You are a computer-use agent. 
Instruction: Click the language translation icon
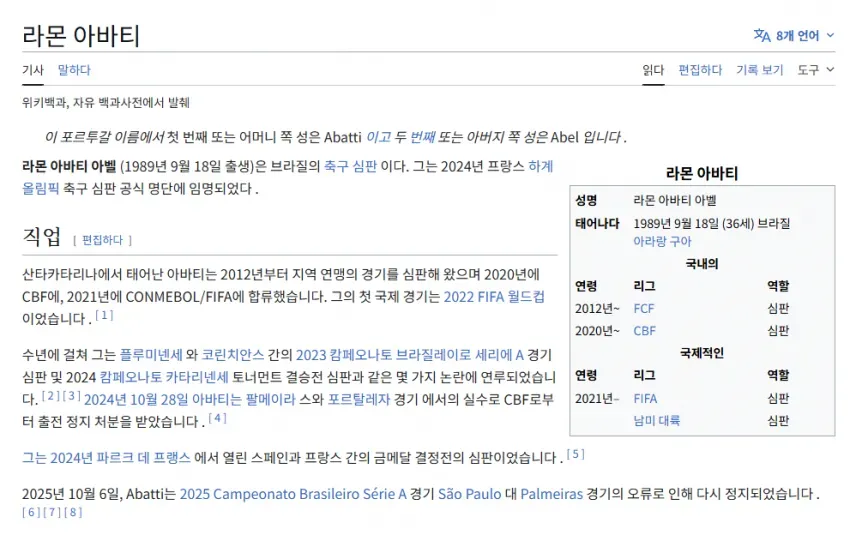click(762, 36)
